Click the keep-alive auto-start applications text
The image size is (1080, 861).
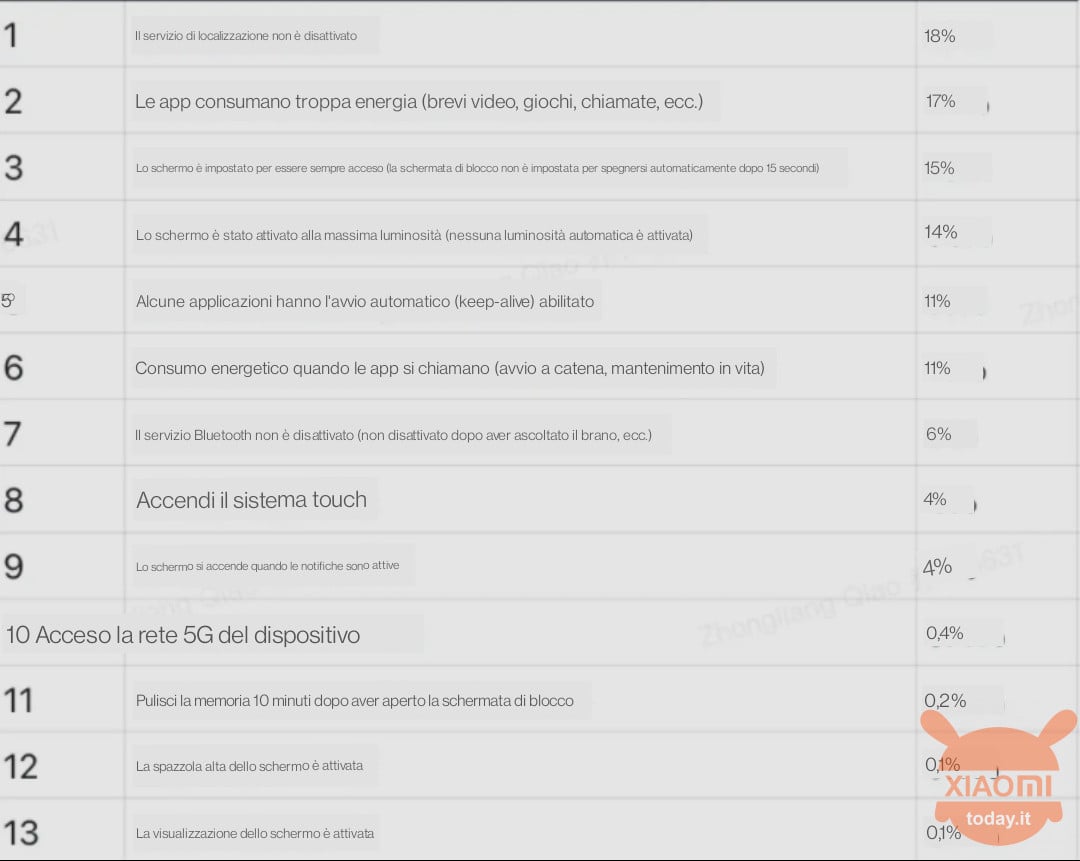365,301
